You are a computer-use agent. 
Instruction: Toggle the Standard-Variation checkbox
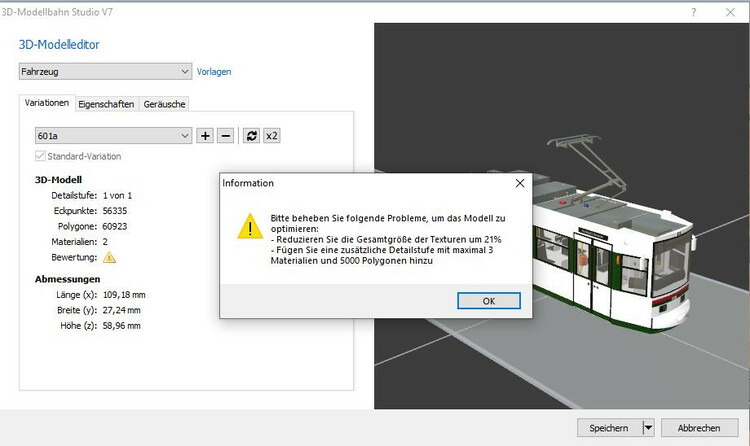pyautogui.click(x=40, y=156)
